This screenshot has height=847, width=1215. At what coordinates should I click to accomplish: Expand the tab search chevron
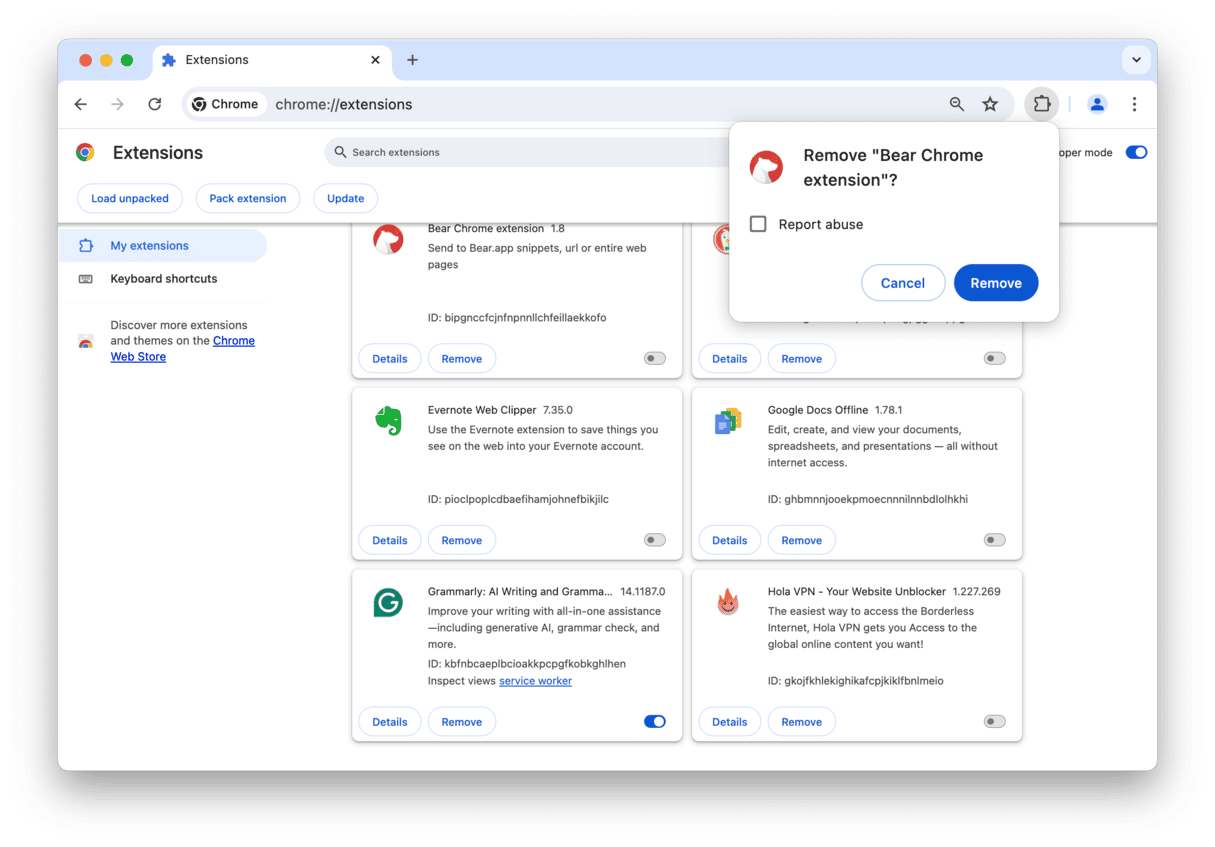point(1136,60)
